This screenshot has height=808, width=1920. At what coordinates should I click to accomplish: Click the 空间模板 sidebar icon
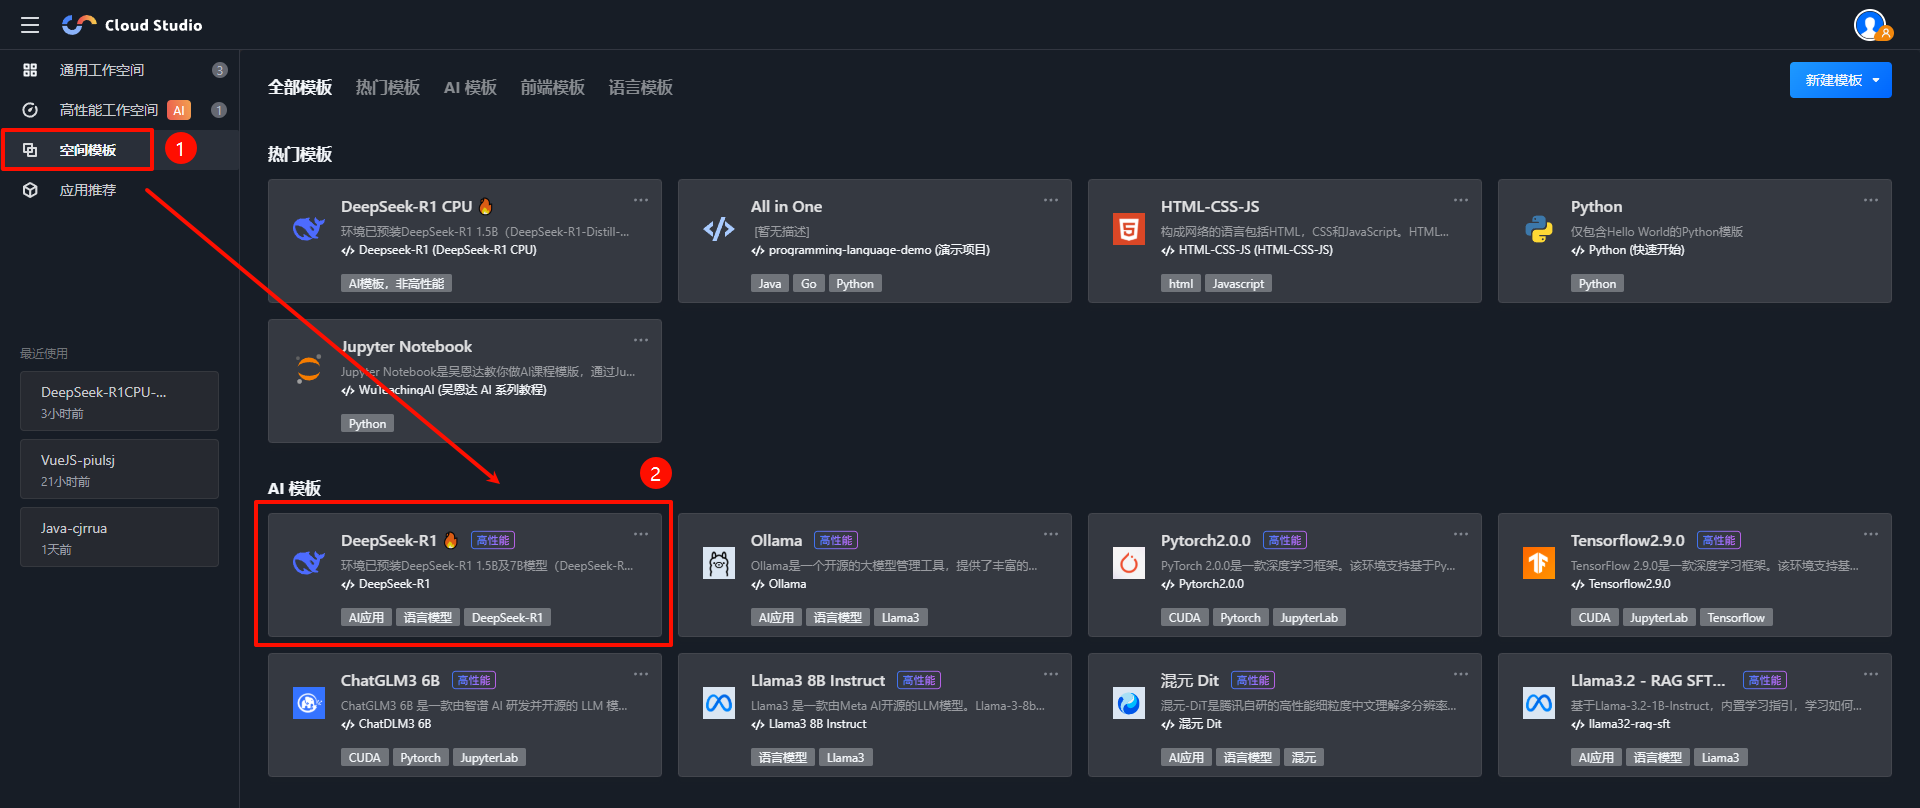[30, 150]
